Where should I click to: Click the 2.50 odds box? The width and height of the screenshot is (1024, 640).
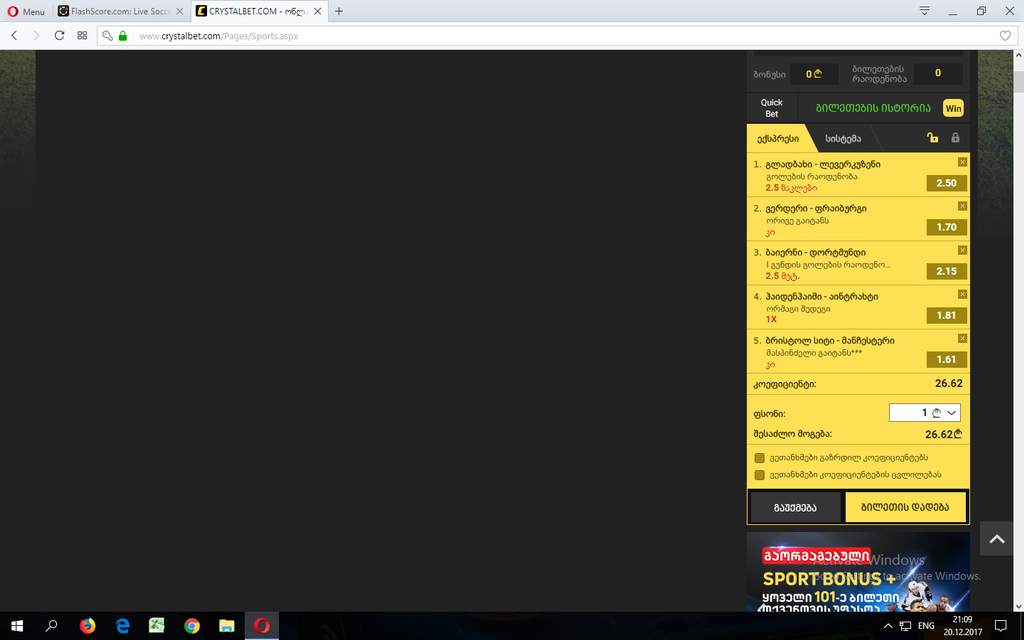click(946, 183)
